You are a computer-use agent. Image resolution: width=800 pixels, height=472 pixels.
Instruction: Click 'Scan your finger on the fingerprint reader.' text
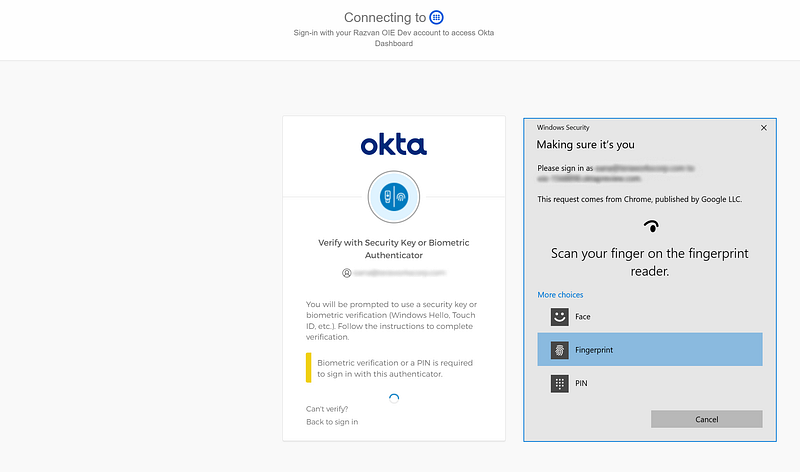click(x=649, y=262)
